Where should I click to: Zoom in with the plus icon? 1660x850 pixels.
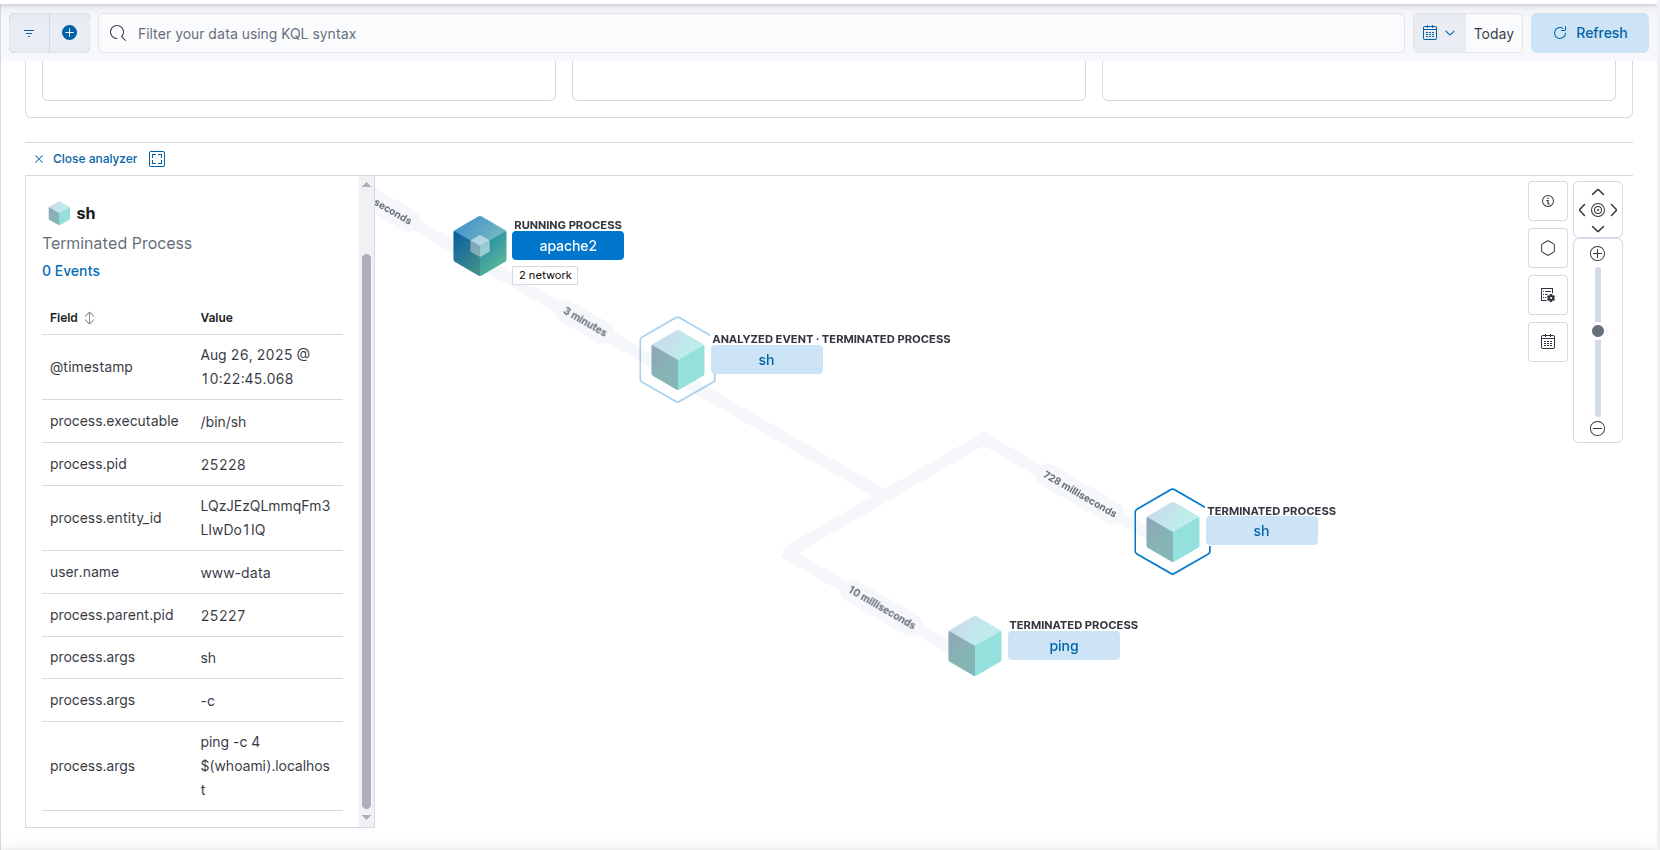(x=1597, y=254)
